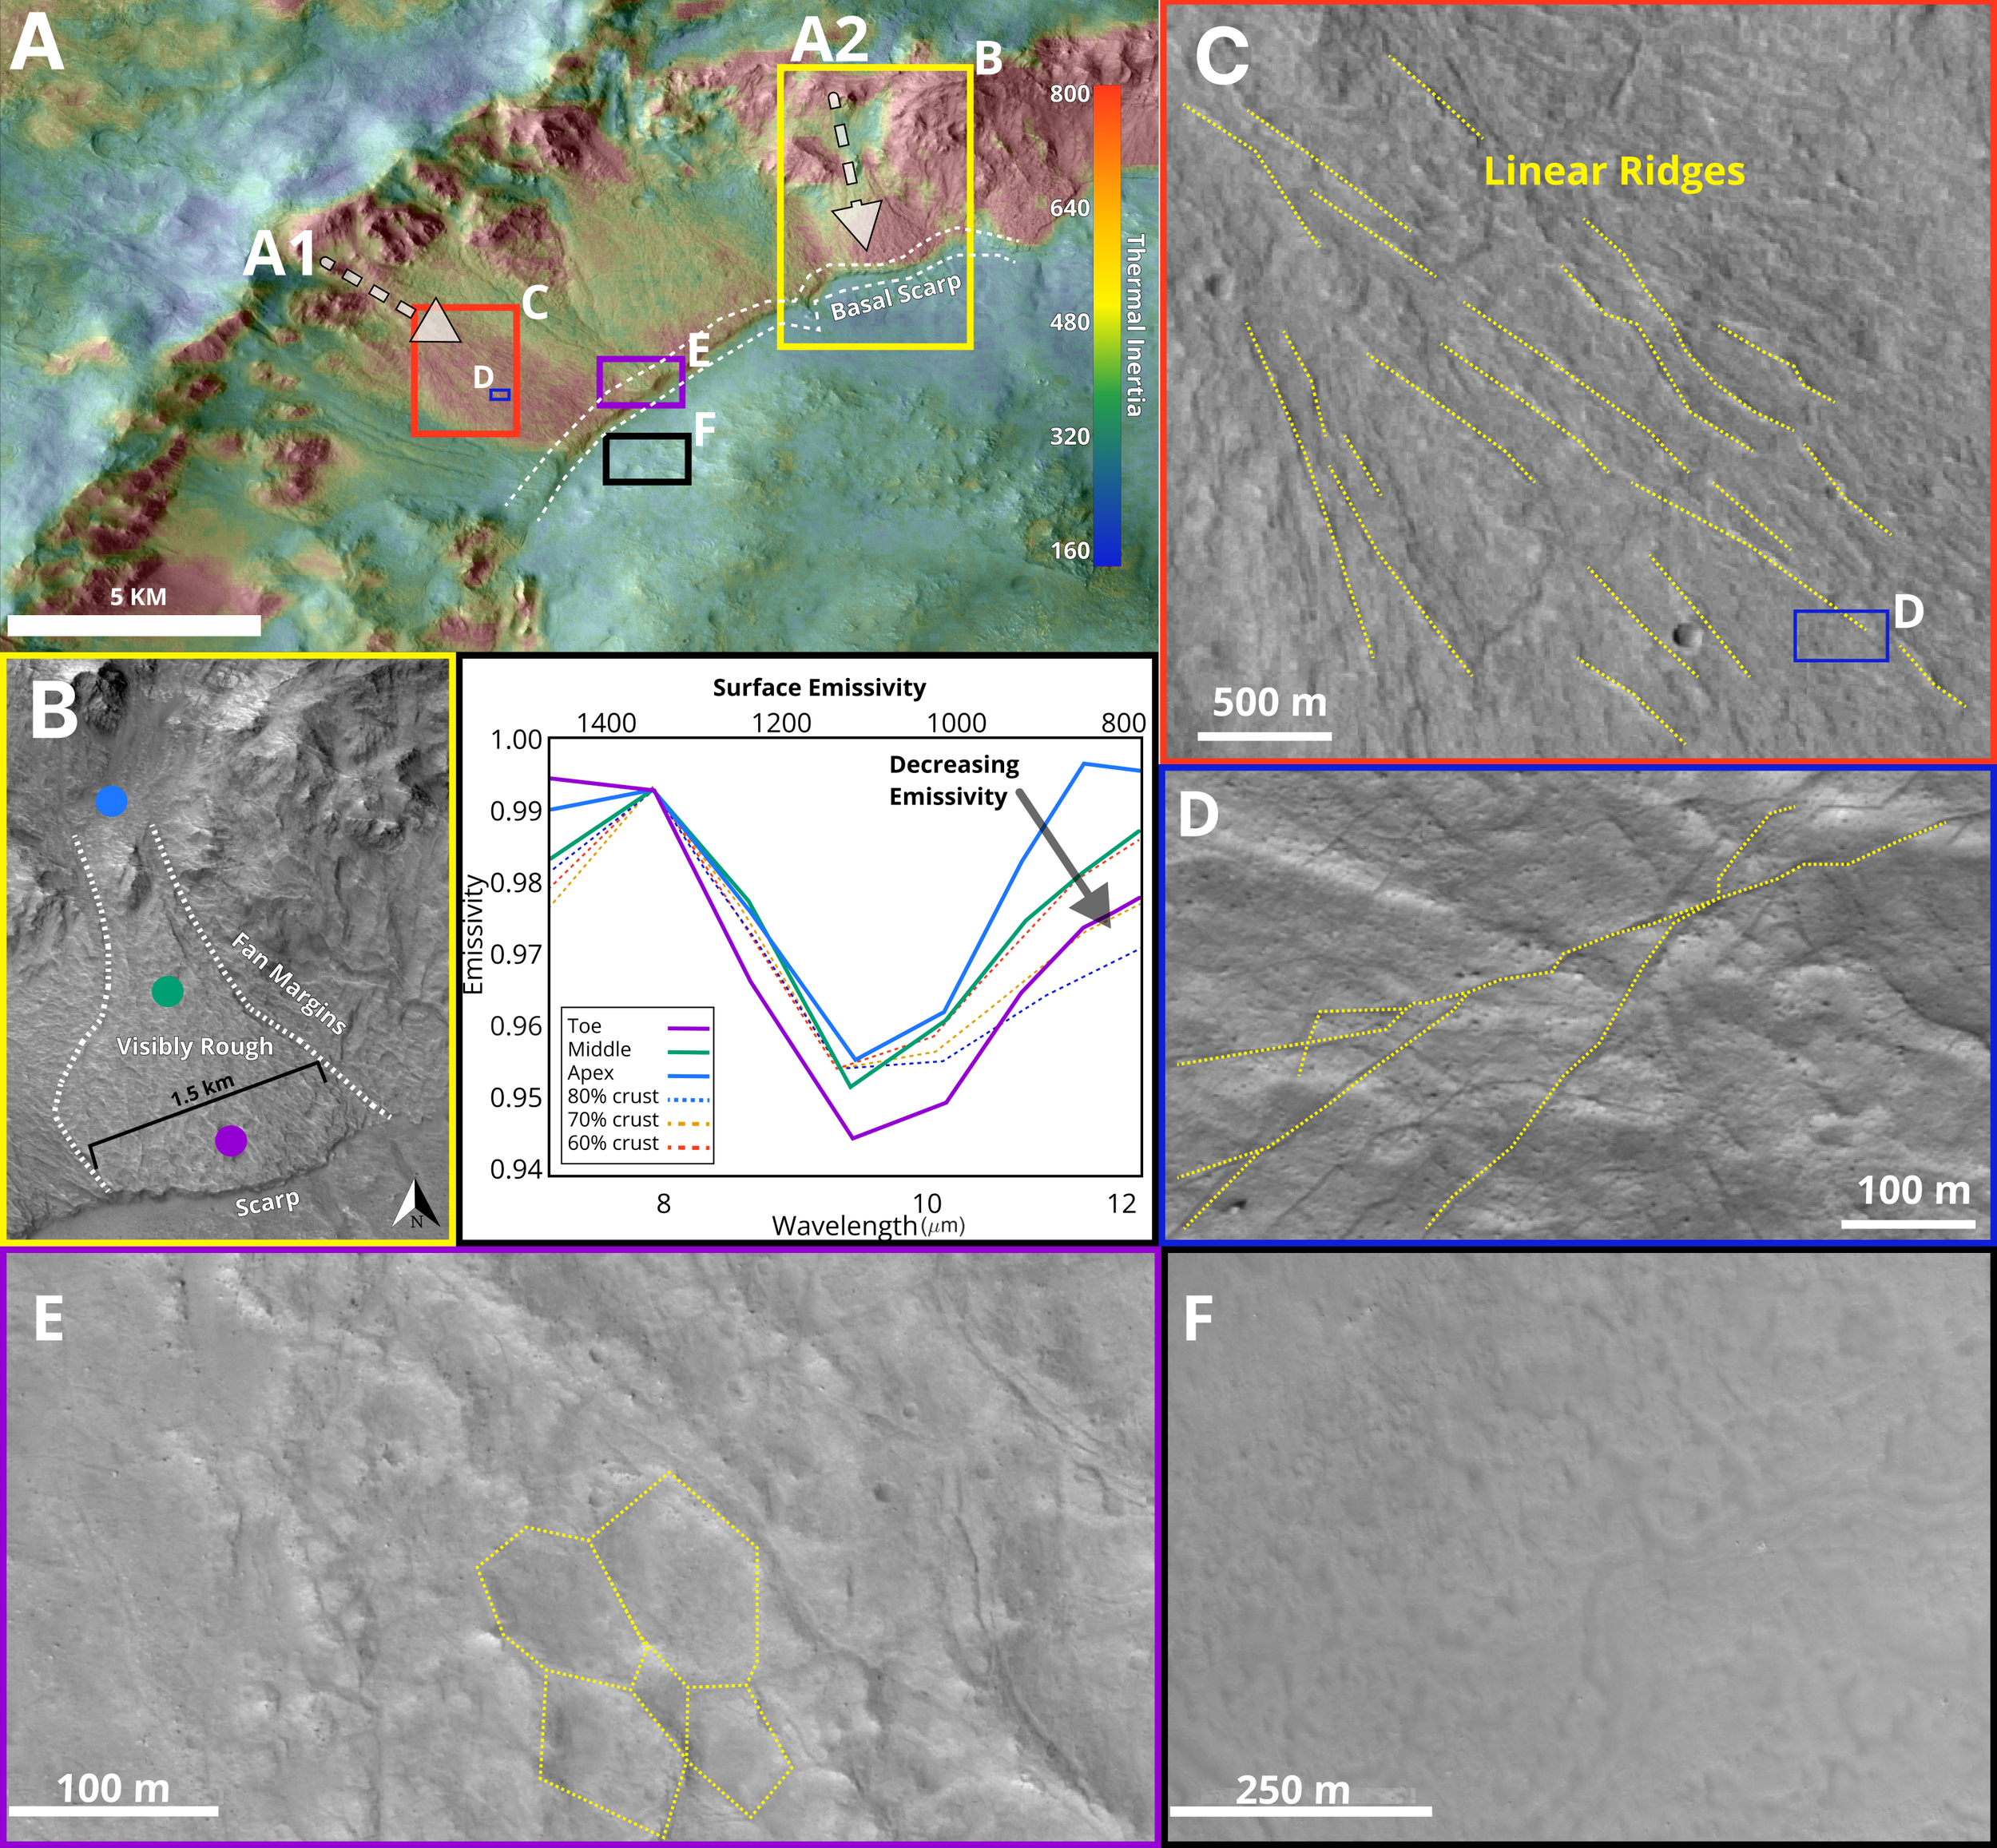Click the 5 KM scale bar
The width and height of the screenshot is (1997, 1848).
pyautogui.click(x=134, y=625)
